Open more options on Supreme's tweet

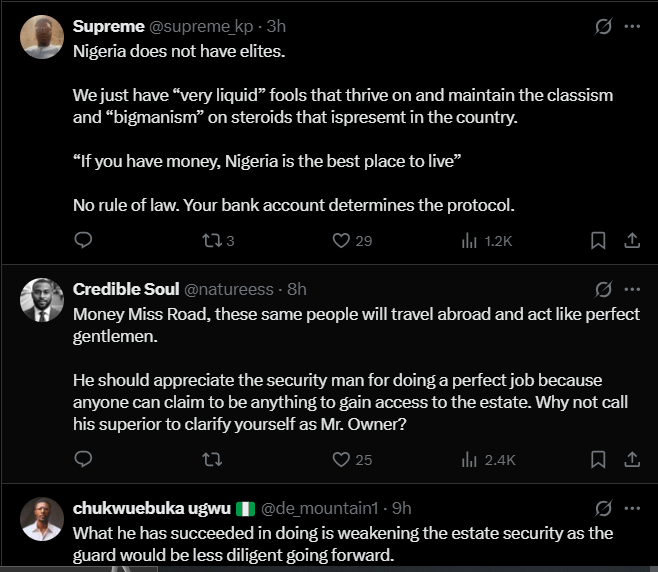(x=632, y=27)
